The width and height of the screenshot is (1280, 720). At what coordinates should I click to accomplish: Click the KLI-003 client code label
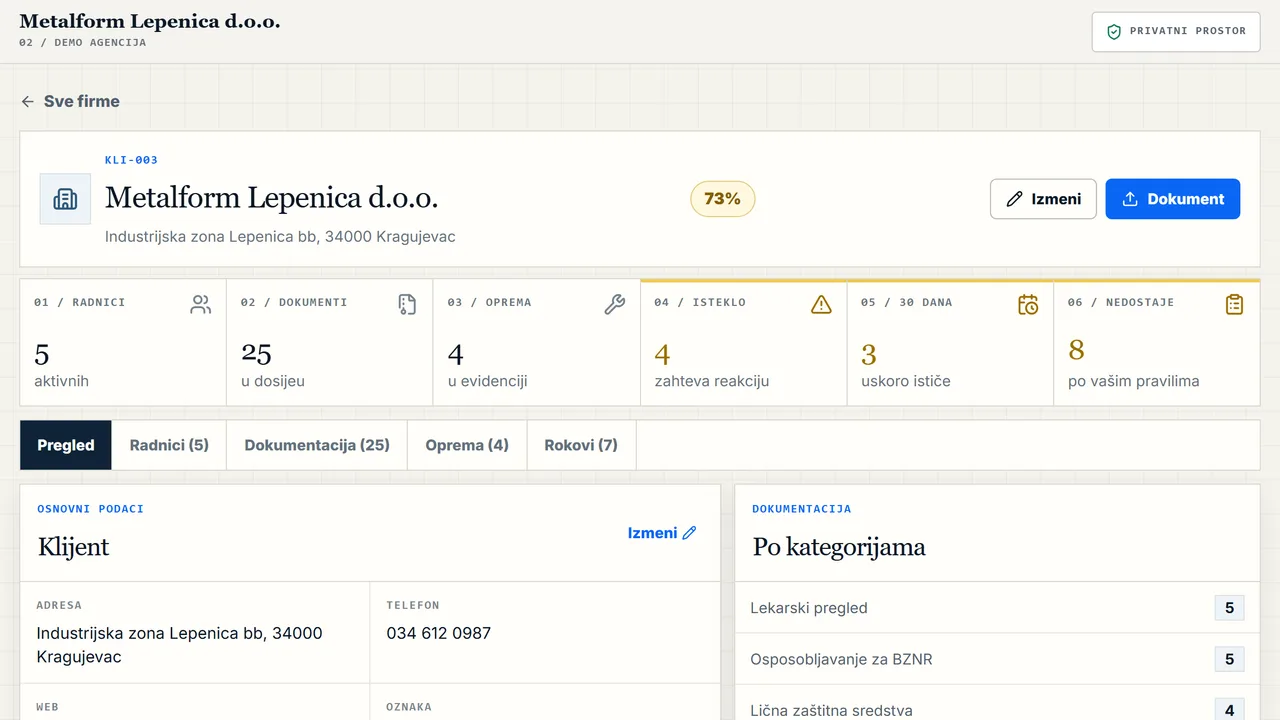tap(131, 160)
